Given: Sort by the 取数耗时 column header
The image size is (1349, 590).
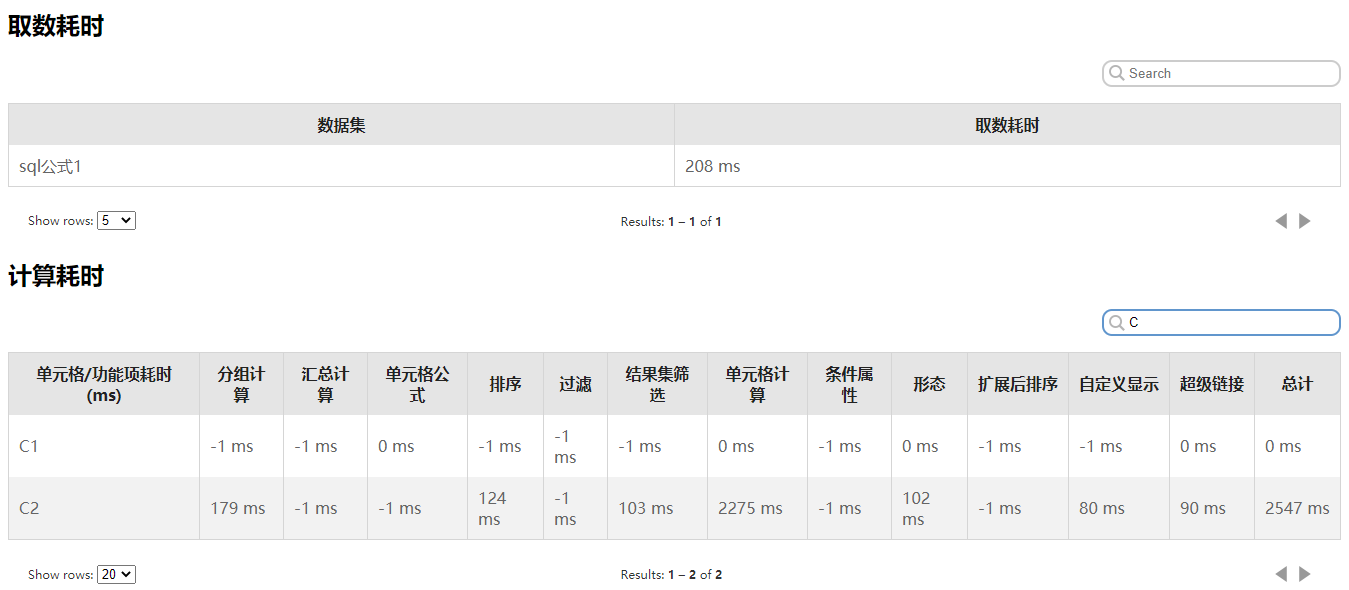Looking at the screenshot, I should pyautogui.click(x=1007, y=125).
